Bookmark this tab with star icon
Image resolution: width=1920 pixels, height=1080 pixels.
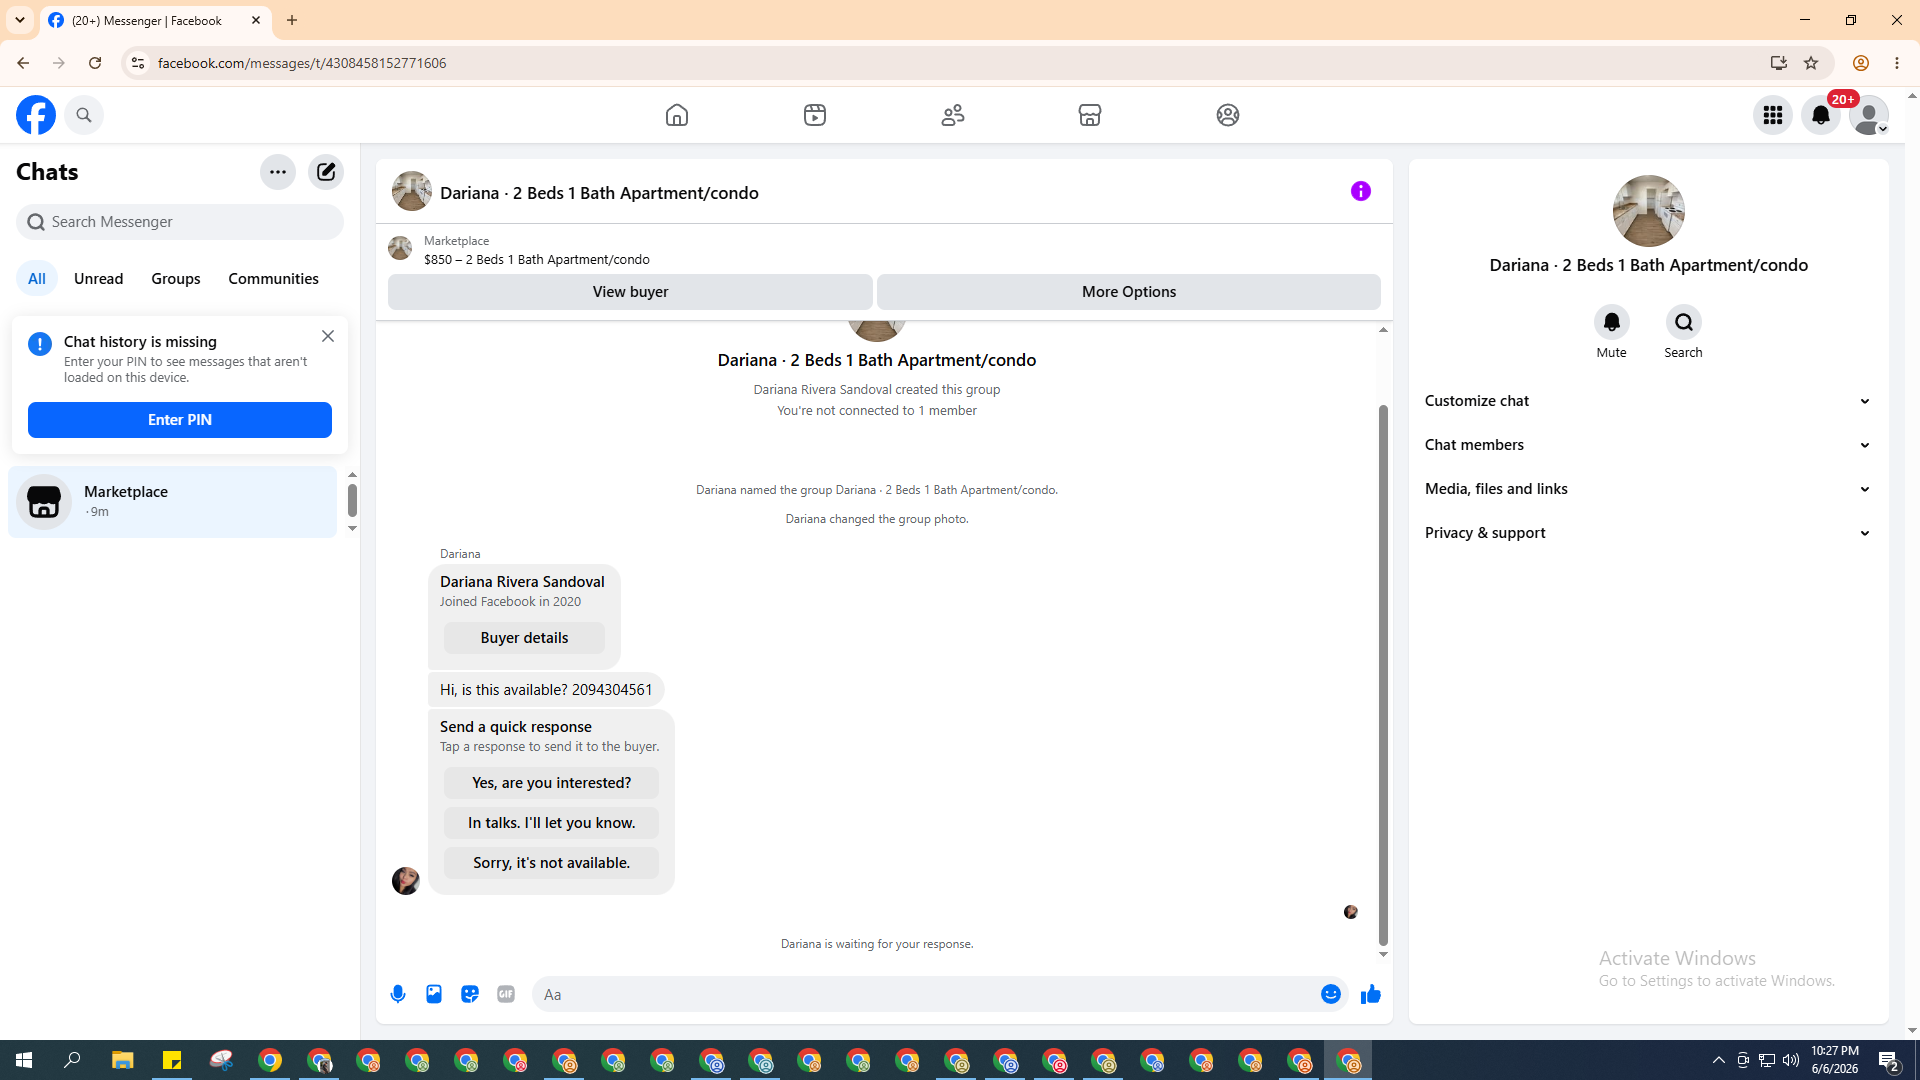pos(1811,63)
